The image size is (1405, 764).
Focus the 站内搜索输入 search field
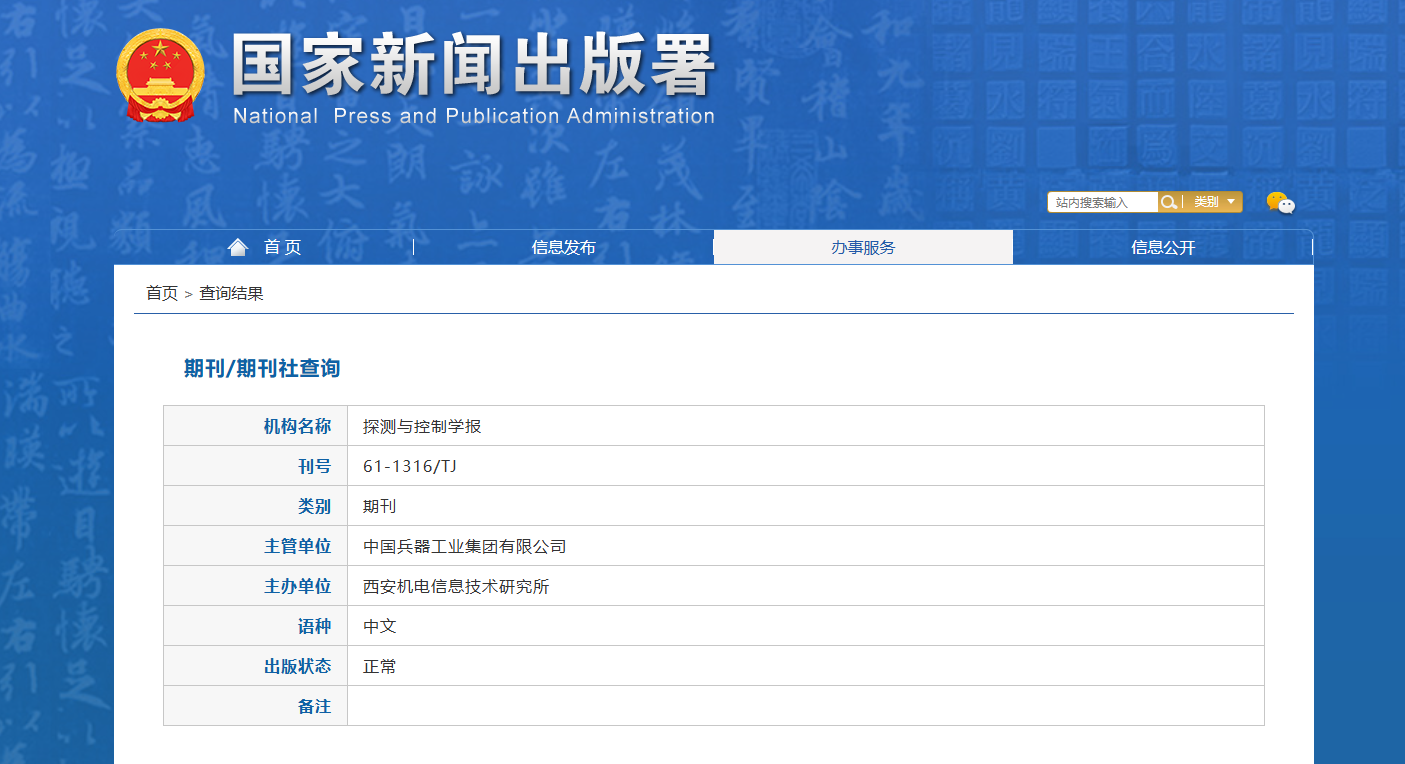(1102, 202)
